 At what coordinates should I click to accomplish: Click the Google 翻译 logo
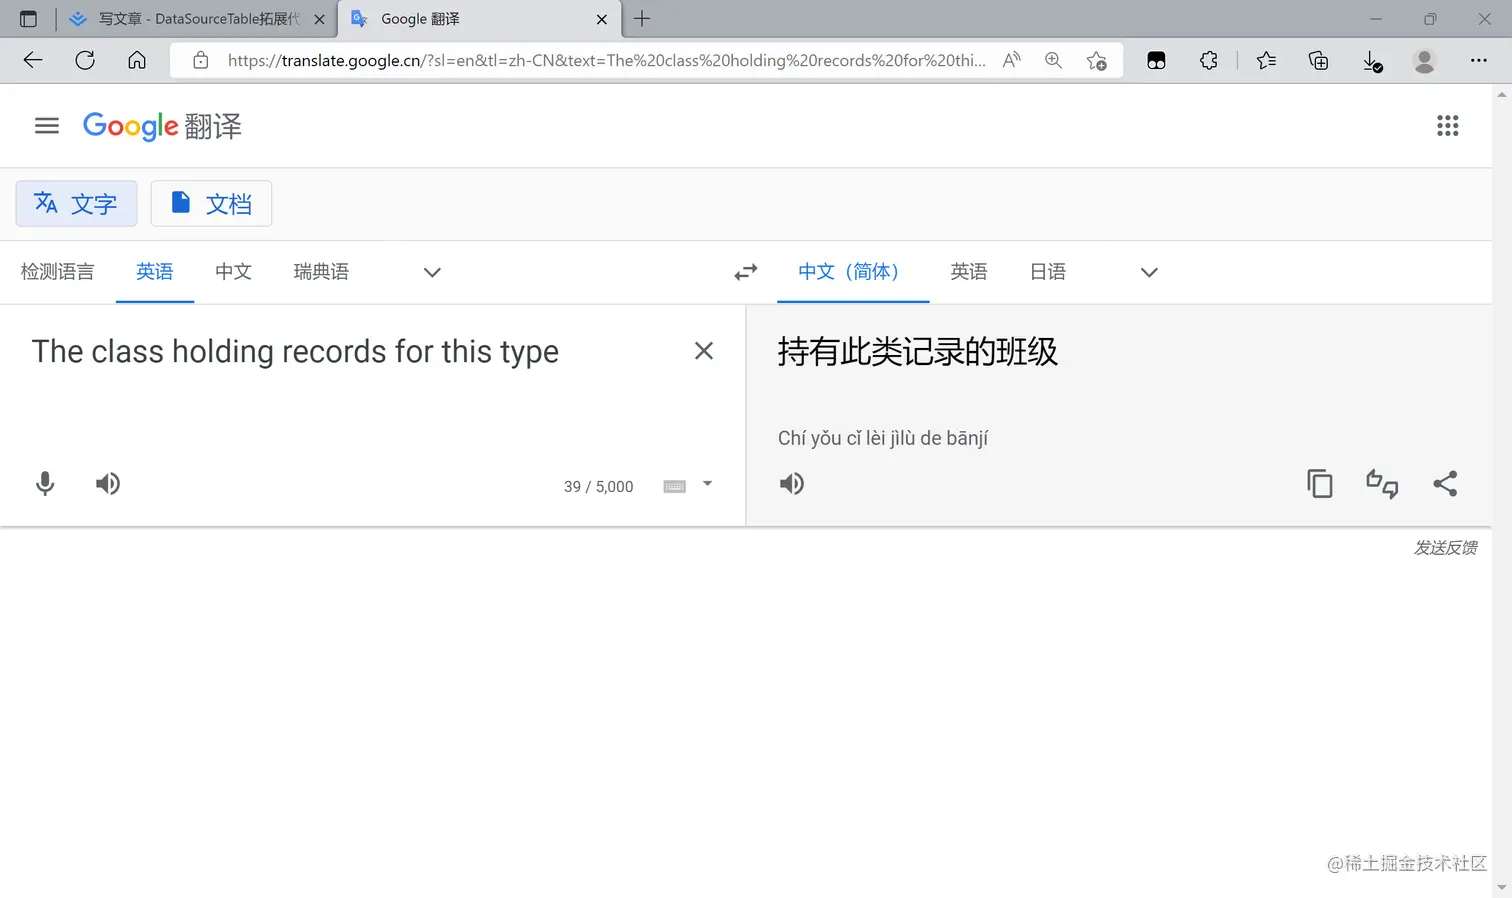[162, 126]
